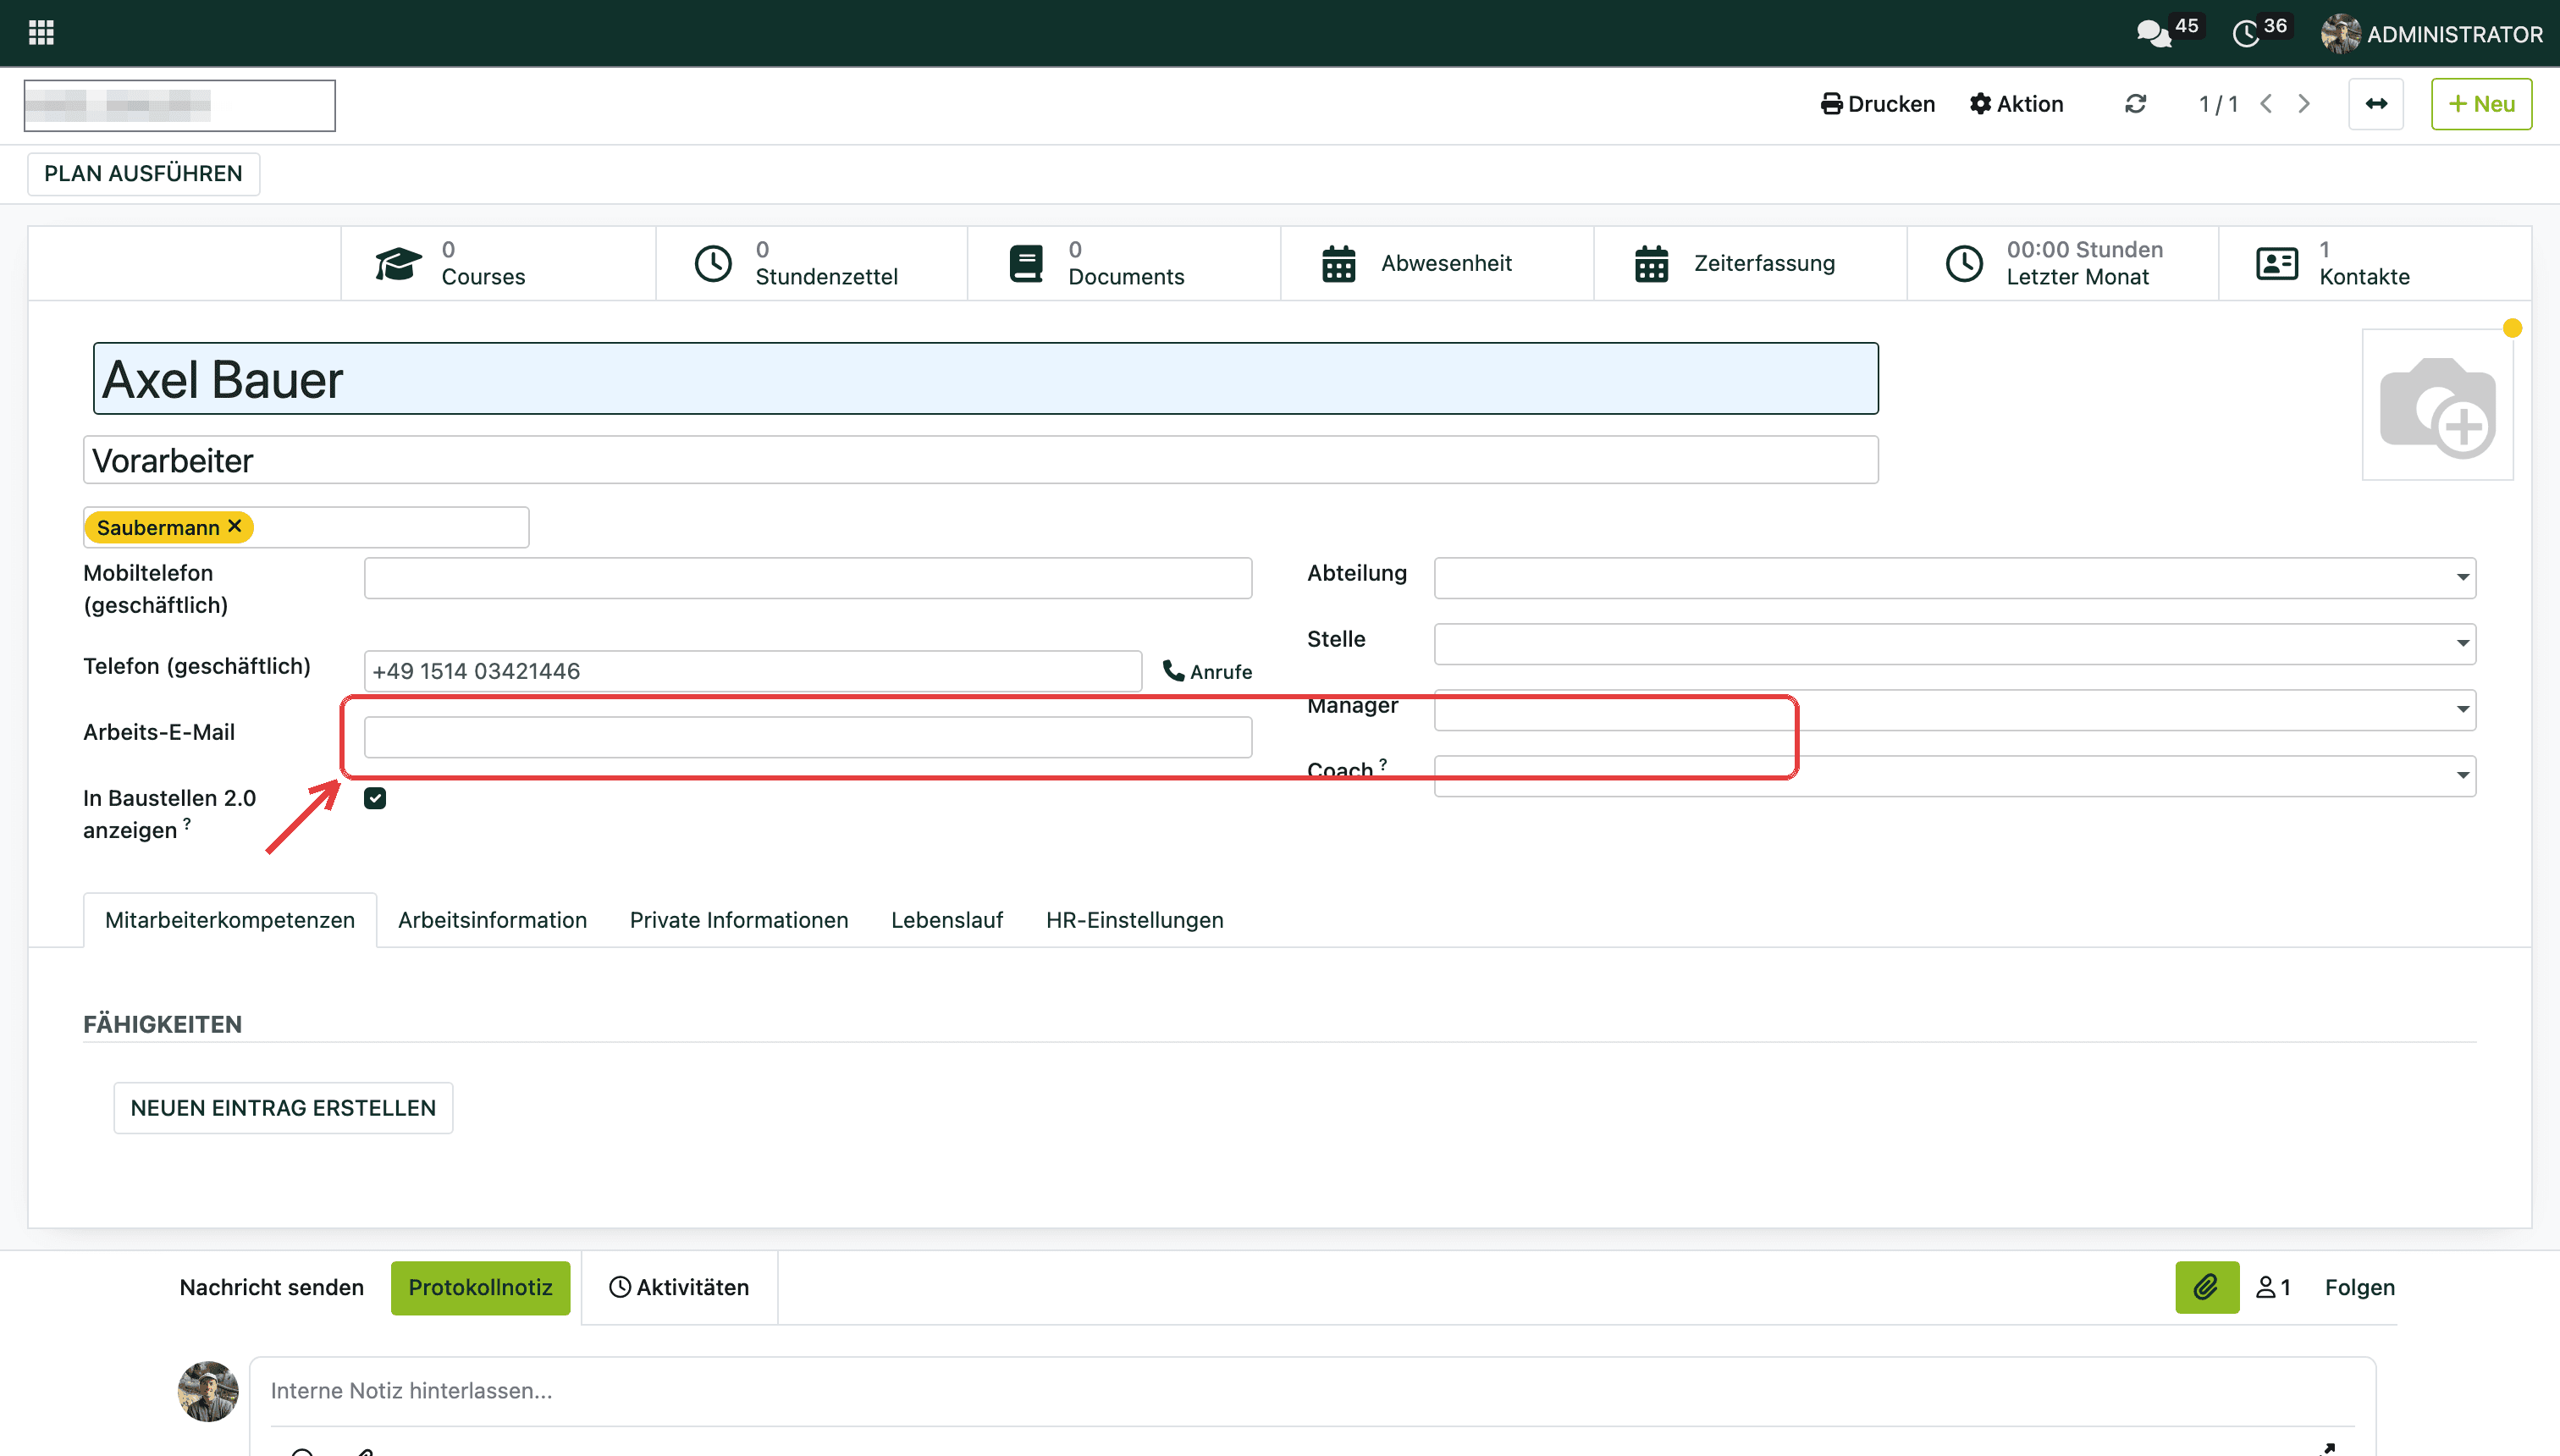The height and width of the screenshot is (1456, 2560).
Task: Expand the Abteilung dropdown
Action: click(x=2462, y=577)
